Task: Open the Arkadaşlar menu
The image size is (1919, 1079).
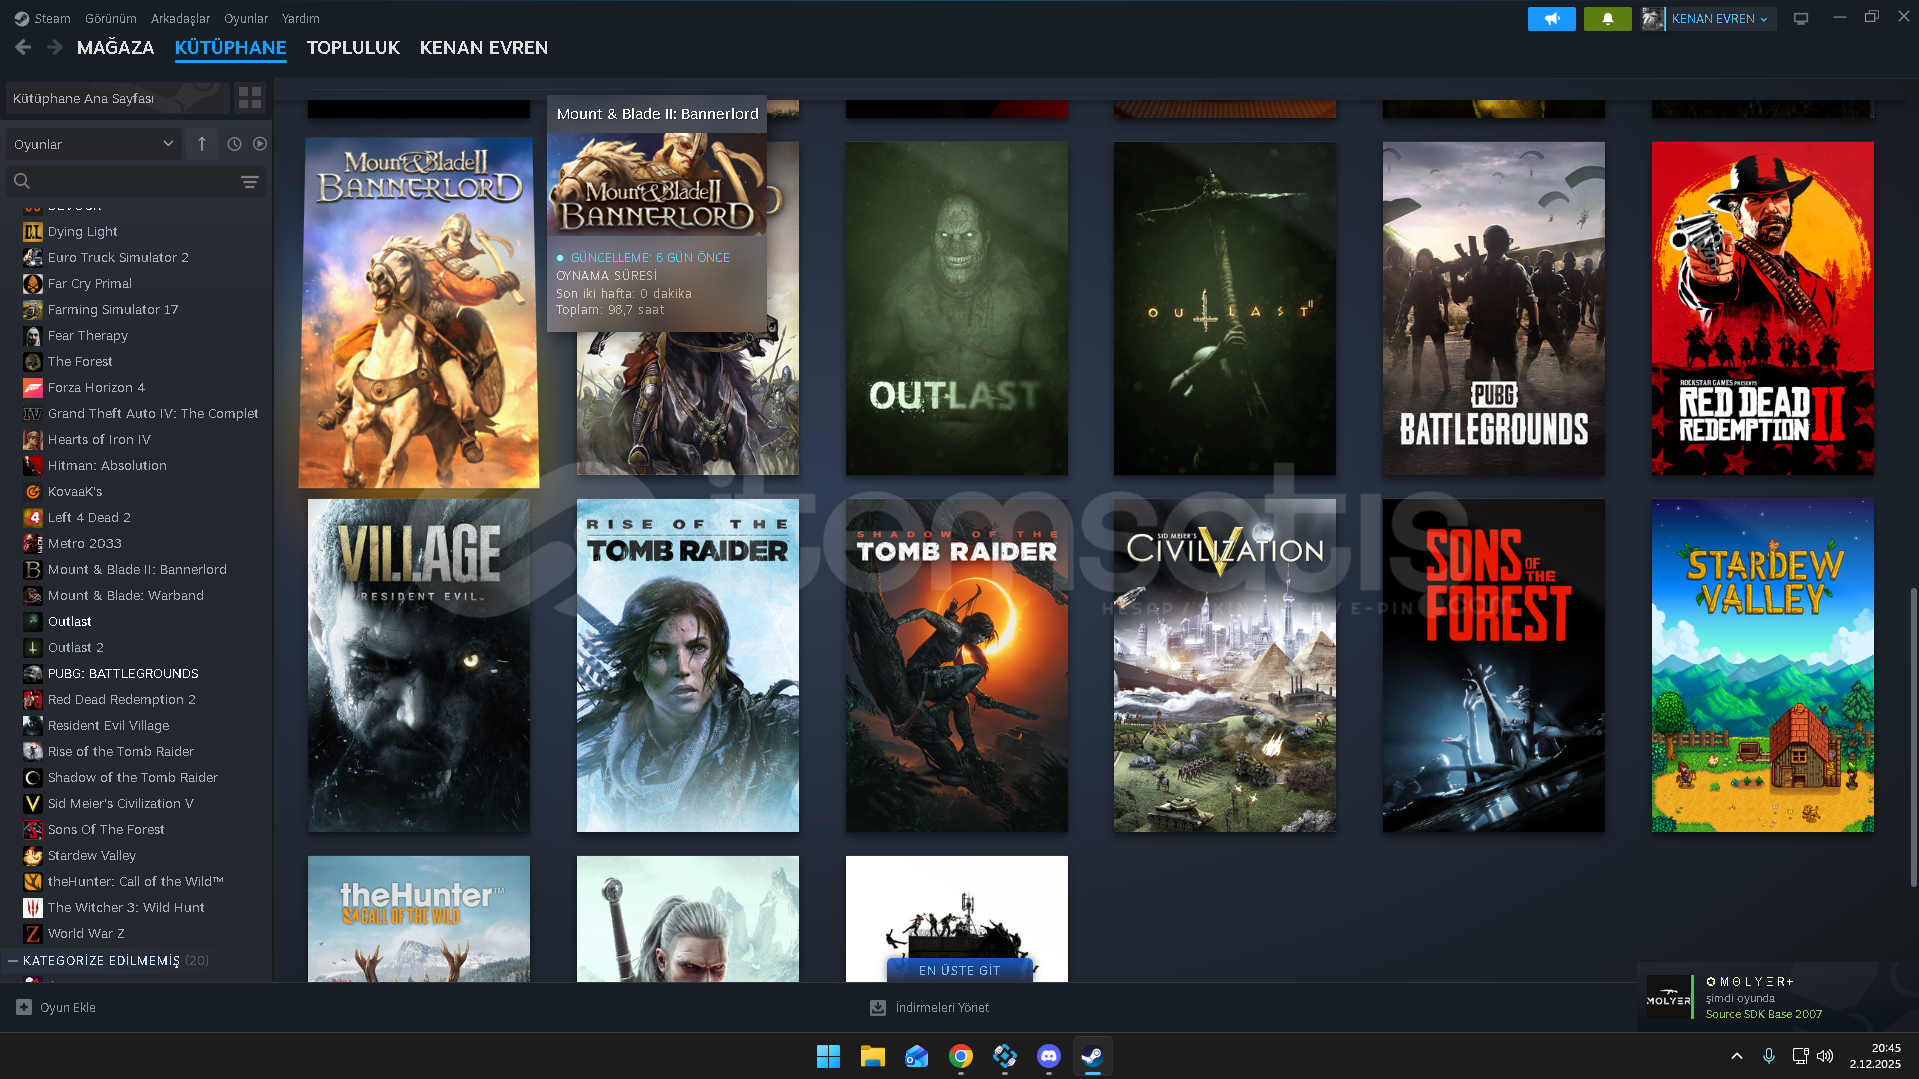Action: pos(180,18)
